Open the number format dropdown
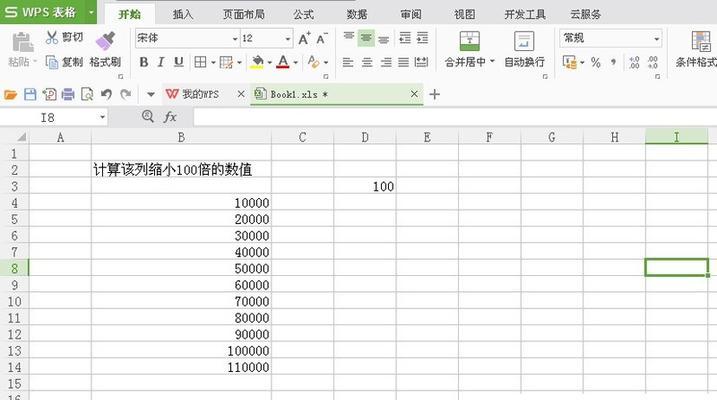The image size is (717, 400). (657, 39)
